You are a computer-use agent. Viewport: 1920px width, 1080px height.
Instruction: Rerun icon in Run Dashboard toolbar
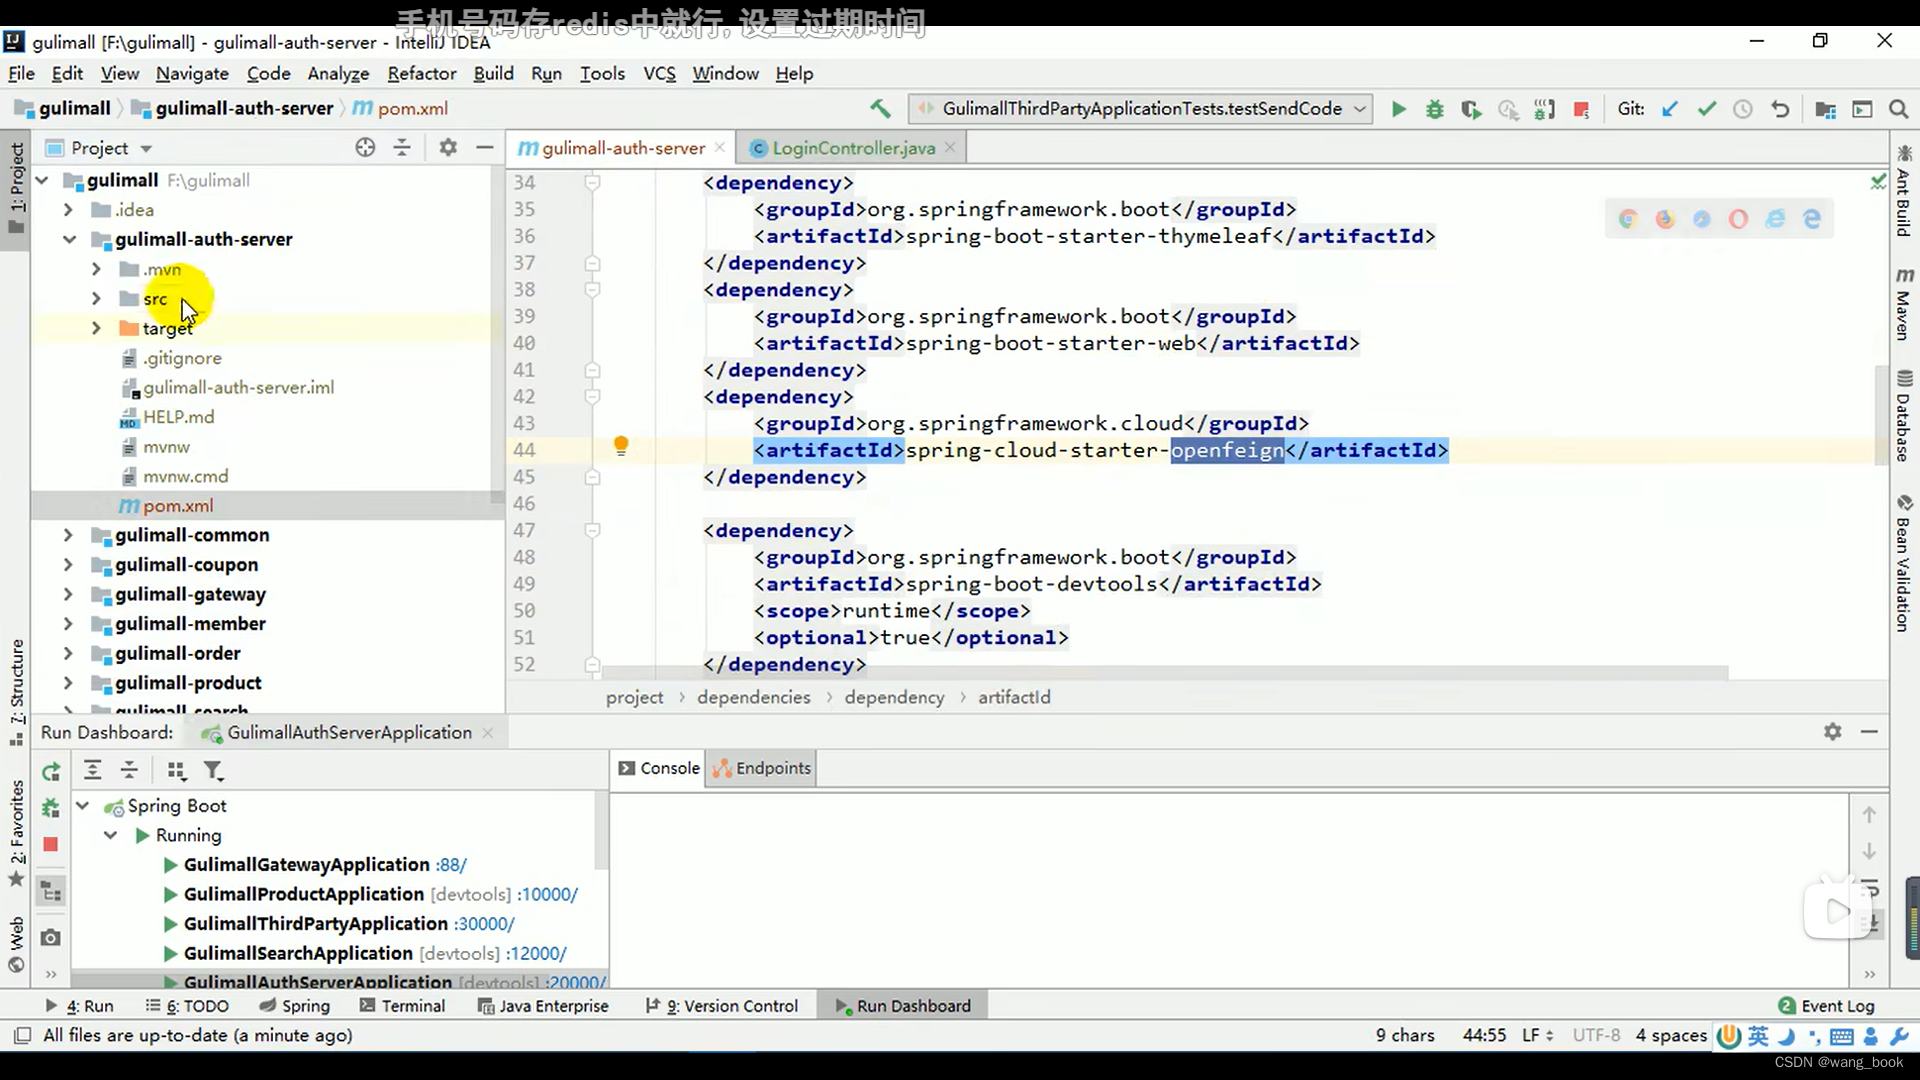(x=51, y=771)
